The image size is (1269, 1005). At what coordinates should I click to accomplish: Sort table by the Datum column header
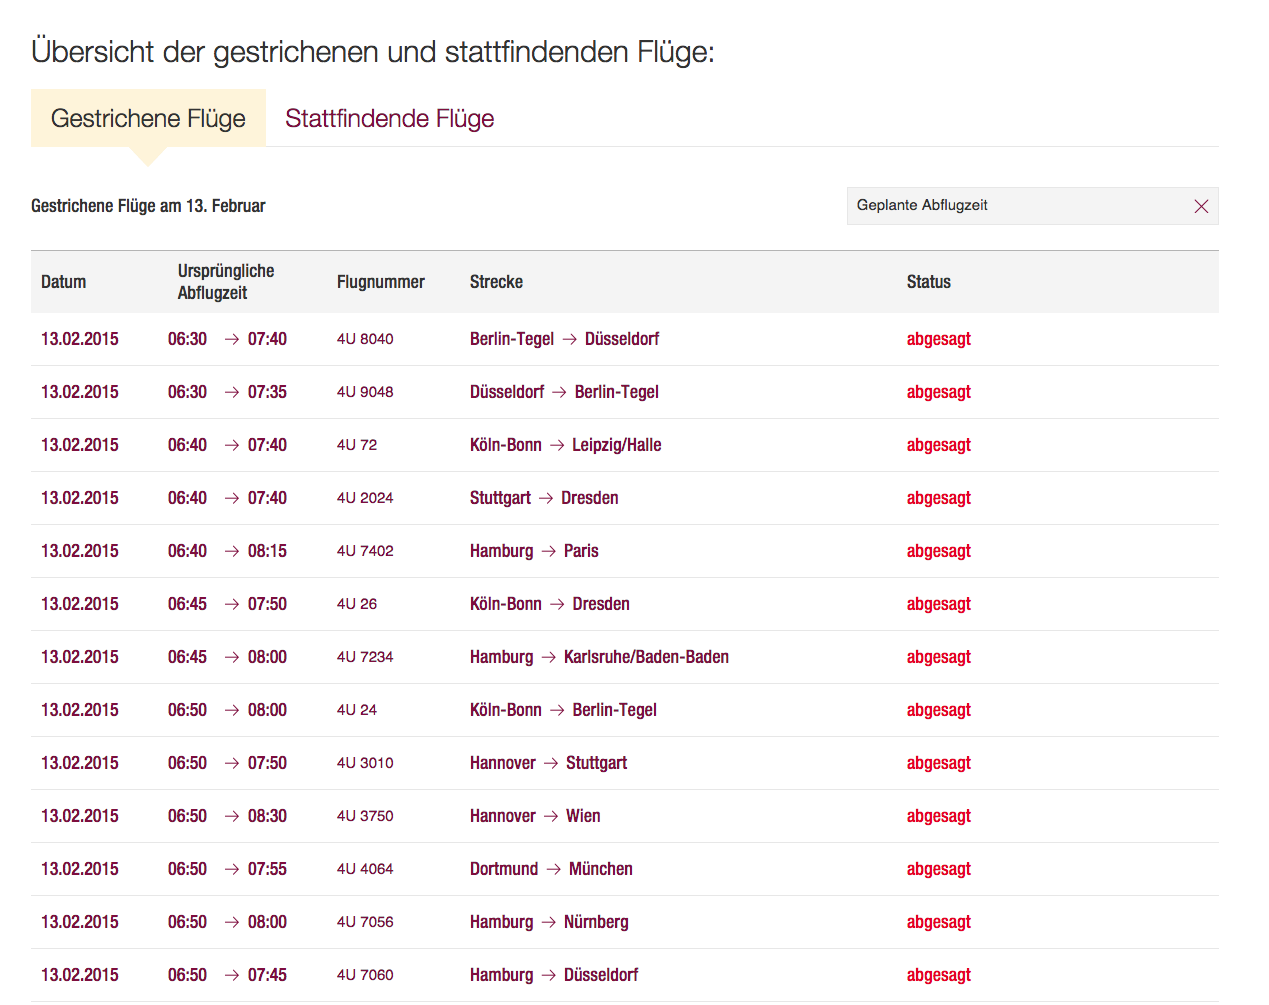pos(63,281)
